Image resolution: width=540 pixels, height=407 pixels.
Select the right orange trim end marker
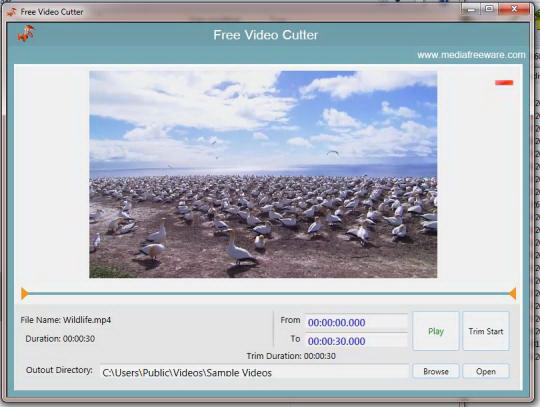(x=512, y=294)
